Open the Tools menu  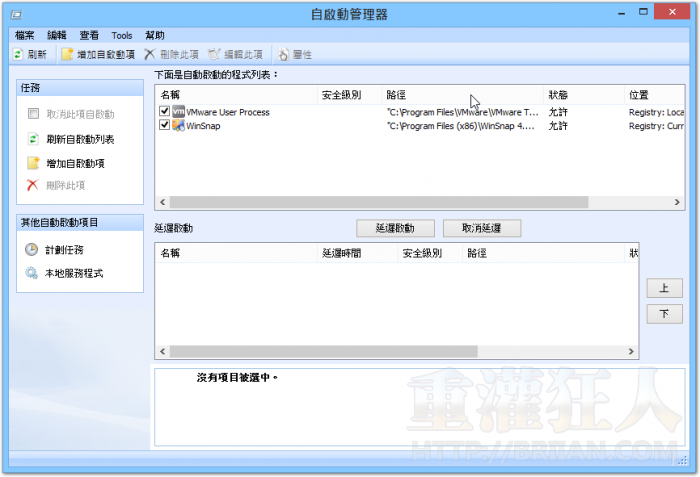point(121,34)
